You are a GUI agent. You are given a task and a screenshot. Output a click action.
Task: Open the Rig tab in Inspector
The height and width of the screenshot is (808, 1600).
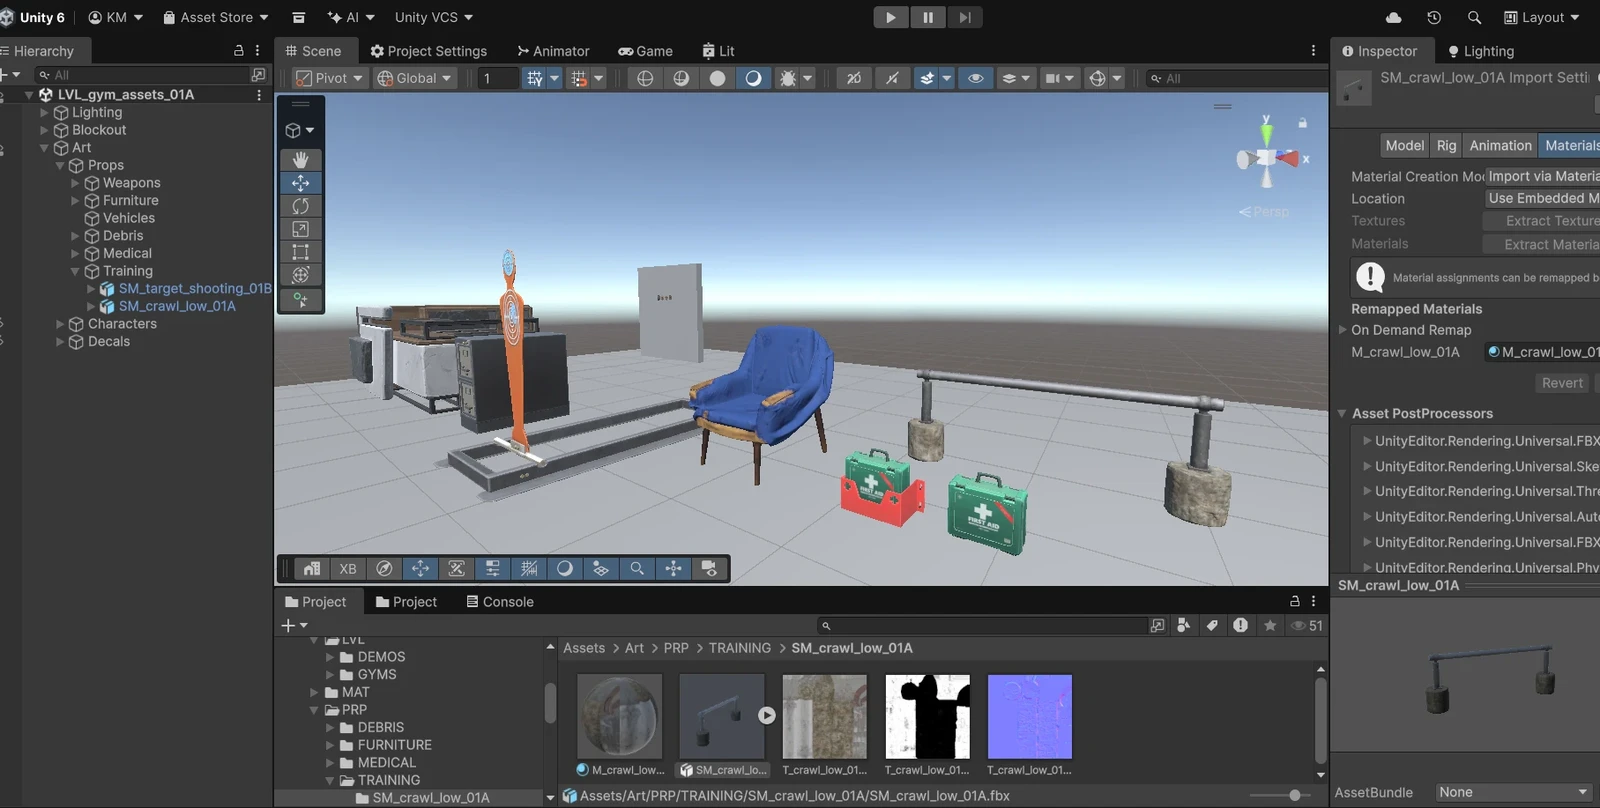point(1446,145)
